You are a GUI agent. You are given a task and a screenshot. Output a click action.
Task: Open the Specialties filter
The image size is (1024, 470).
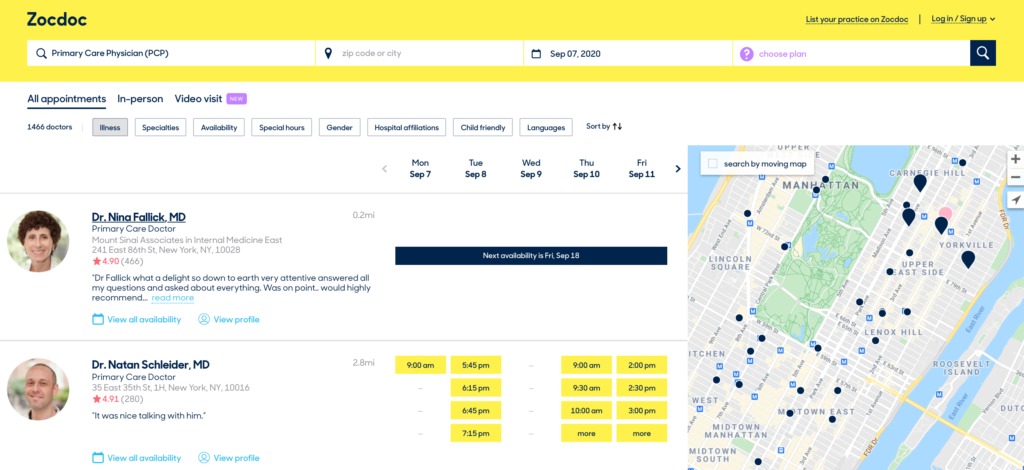[161, 127]
